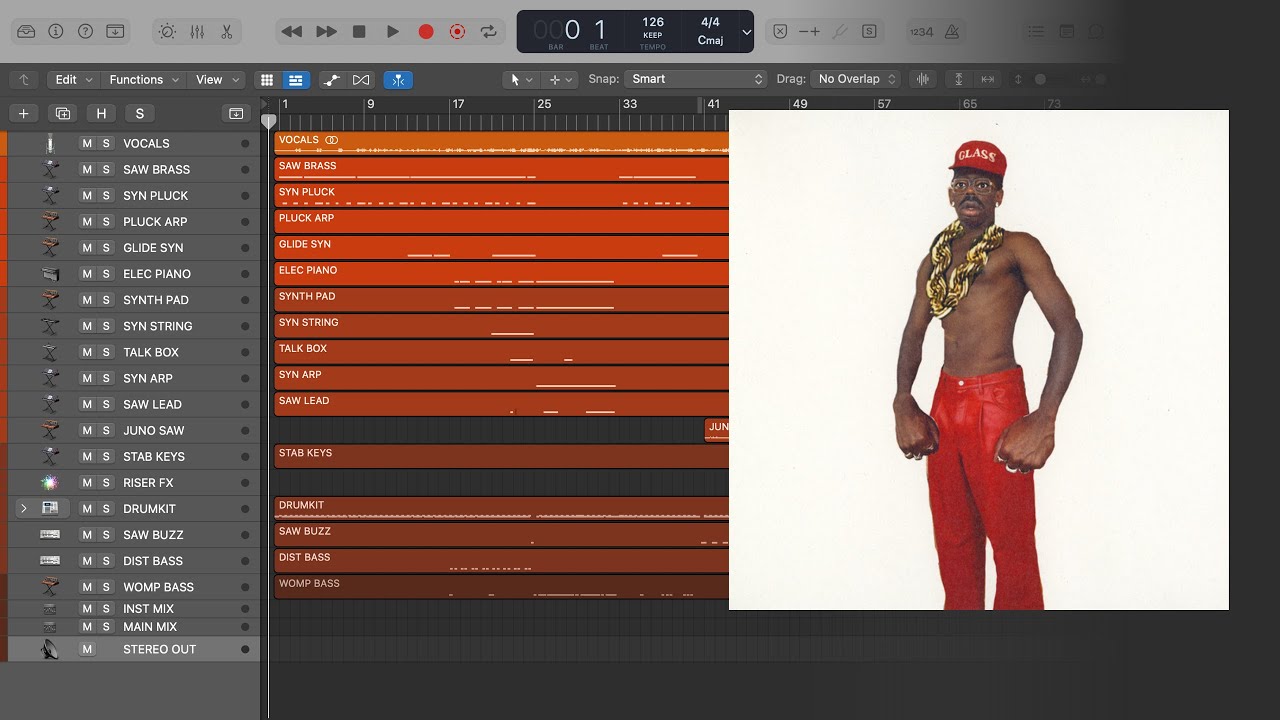Open track header options tray button
Viewport: 1280px width, 720px height.
[237, 114]
